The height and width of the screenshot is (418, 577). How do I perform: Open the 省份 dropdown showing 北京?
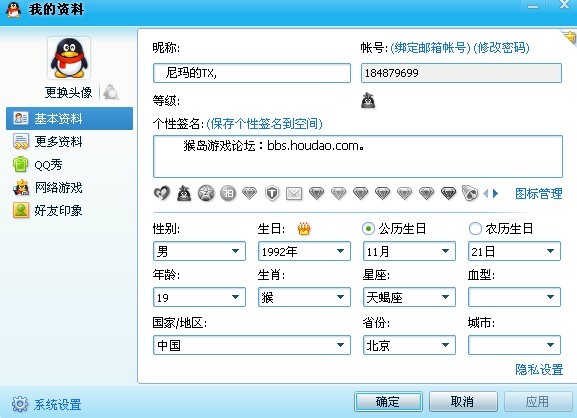pyautogui.click(x=409, y=345)
